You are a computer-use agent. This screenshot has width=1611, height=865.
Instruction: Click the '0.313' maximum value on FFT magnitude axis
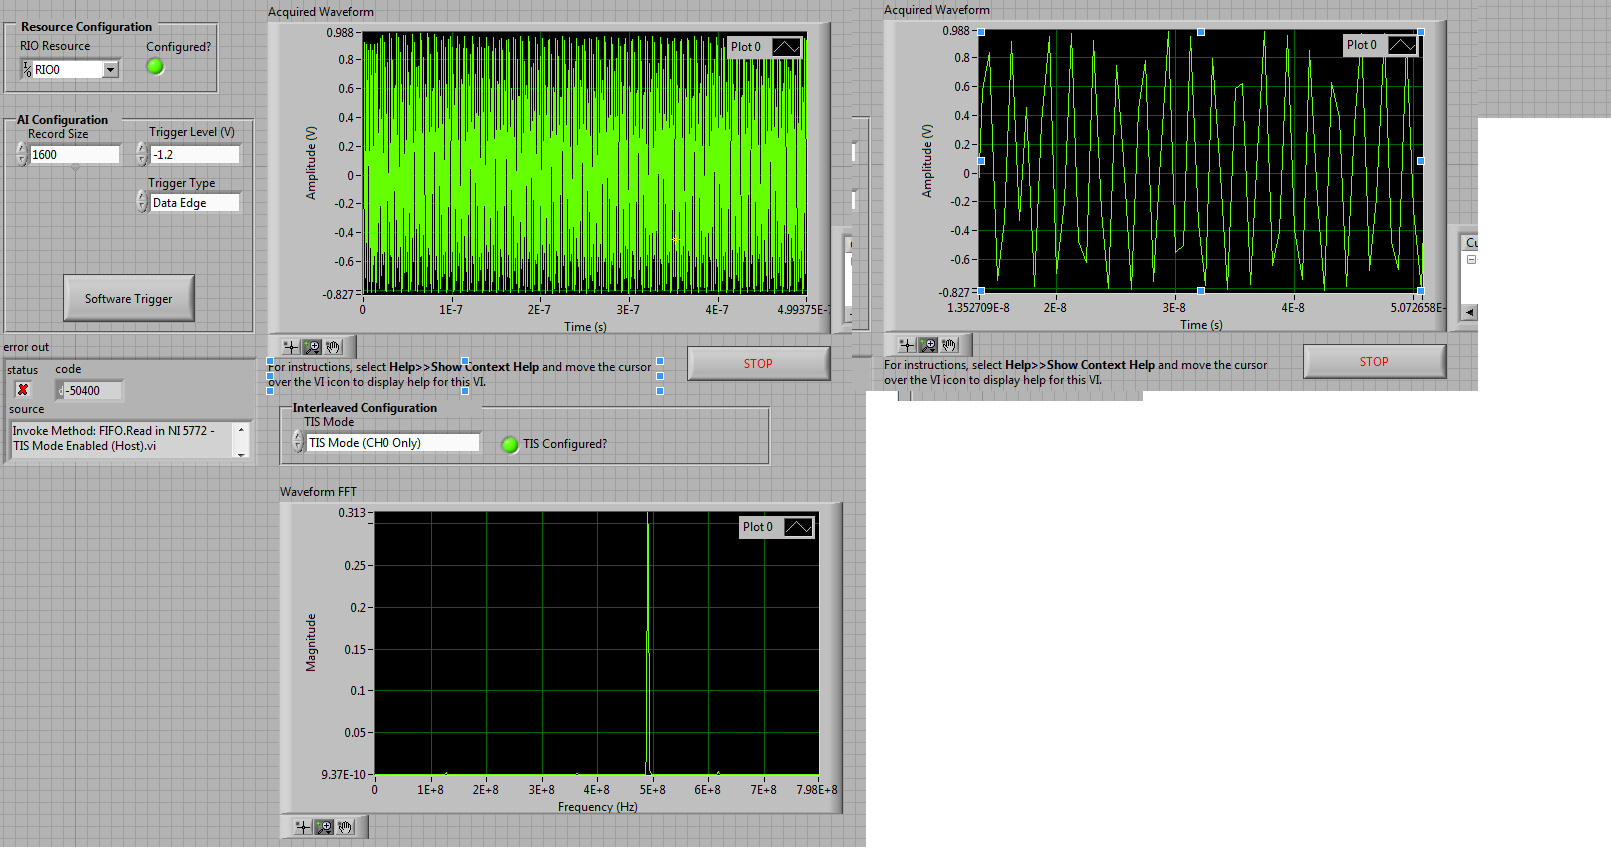click(x=352, y=513)
